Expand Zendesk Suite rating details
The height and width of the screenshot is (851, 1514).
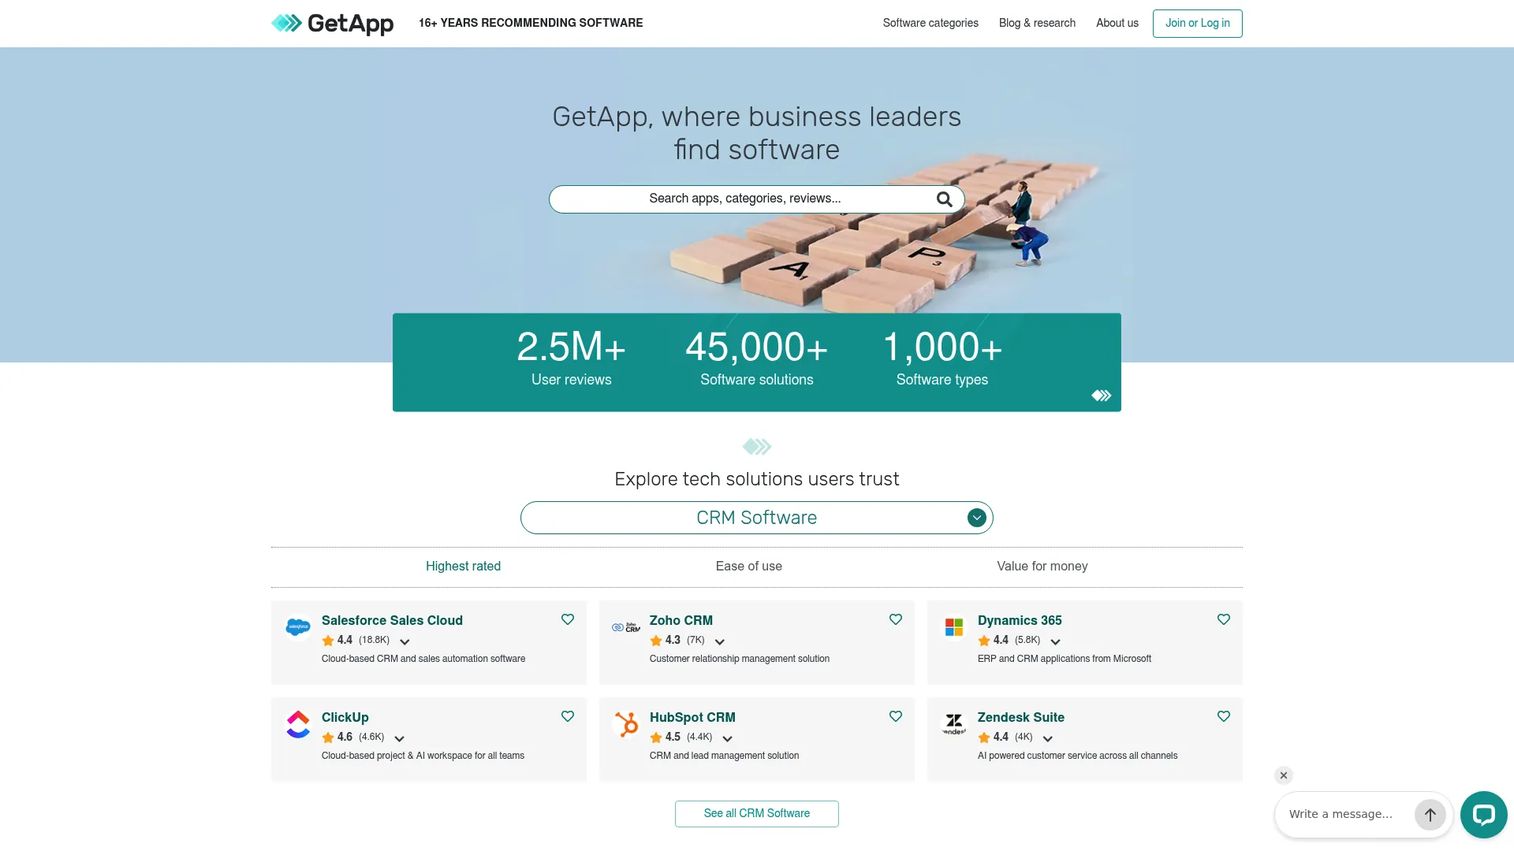tap(1047, 739)
